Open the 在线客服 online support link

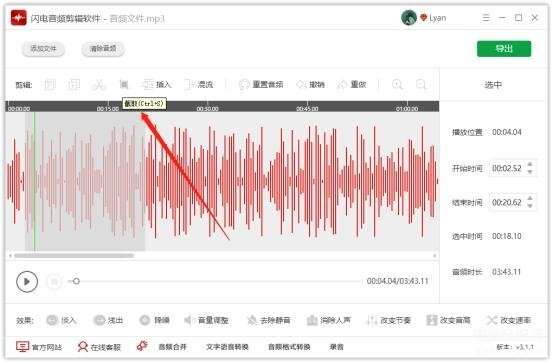click(99, 347)
